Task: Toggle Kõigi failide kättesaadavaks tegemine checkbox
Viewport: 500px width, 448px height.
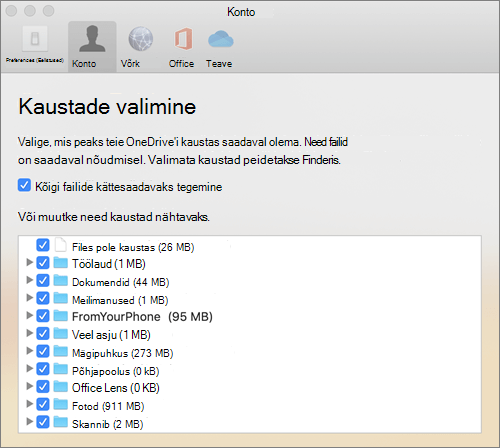Action: tap(24, 185)
